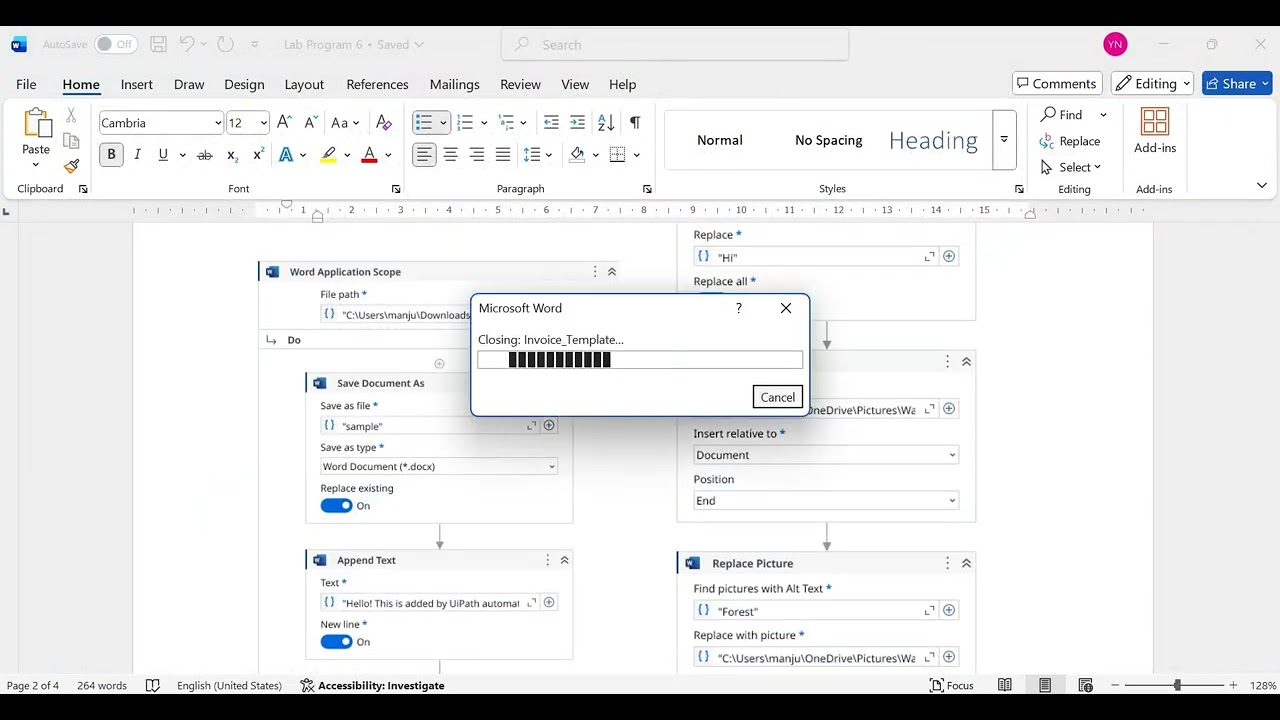
Task: Open the Comments pane
Action: click(1057, 84)
